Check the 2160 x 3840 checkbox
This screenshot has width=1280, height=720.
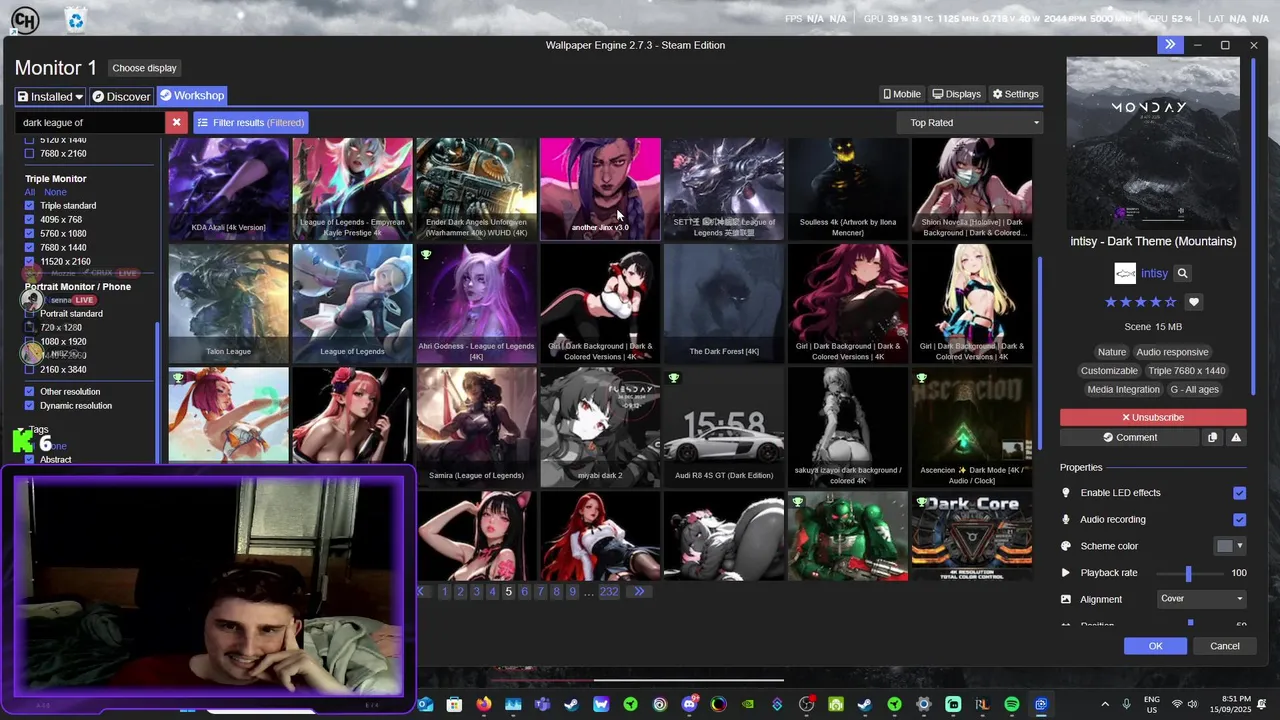click(29, 370)
